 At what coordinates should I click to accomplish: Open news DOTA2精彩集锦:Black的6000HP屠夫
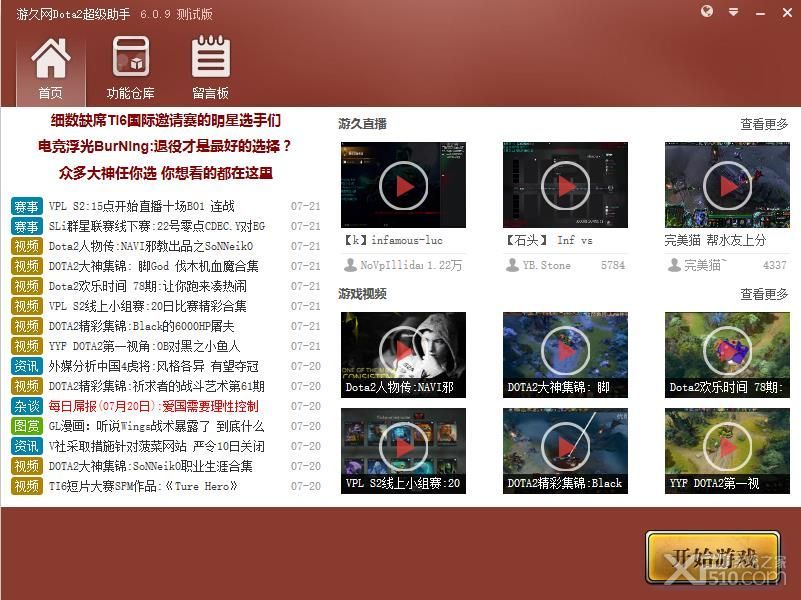click(x=142, y=326)
